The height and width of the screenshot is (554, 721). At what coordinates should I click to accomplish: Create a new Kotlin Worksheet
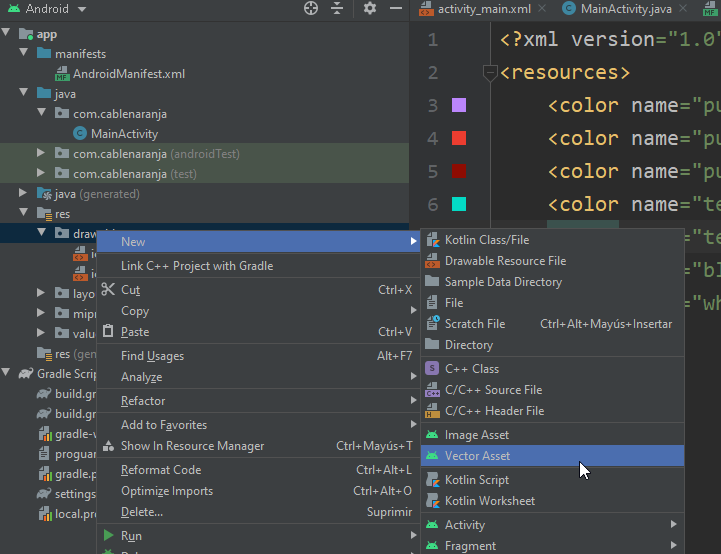[552, 501]
